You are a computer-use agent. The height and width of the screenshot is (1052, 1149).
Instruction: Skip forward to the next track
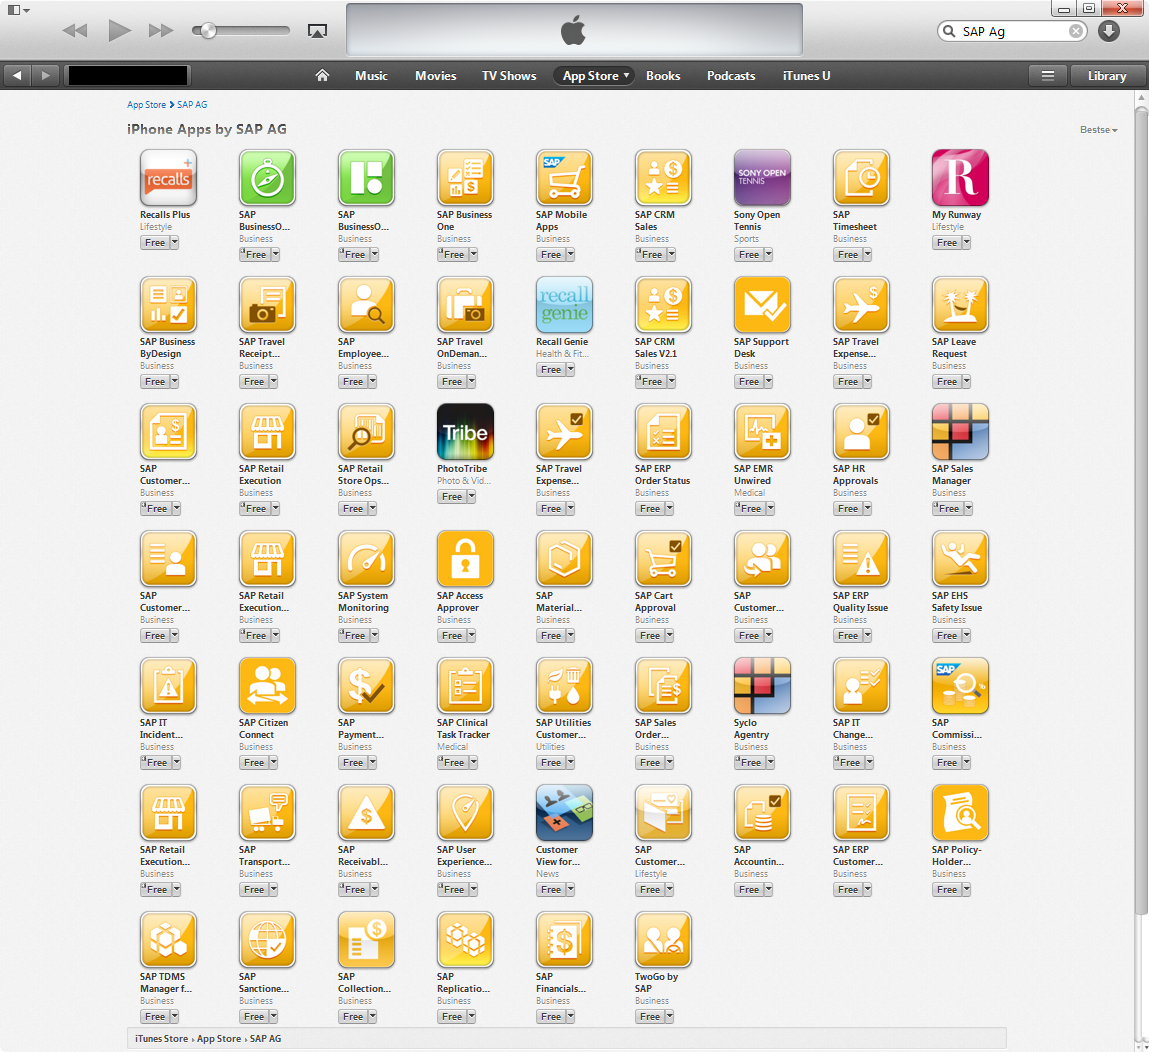(x=160, y=31)
